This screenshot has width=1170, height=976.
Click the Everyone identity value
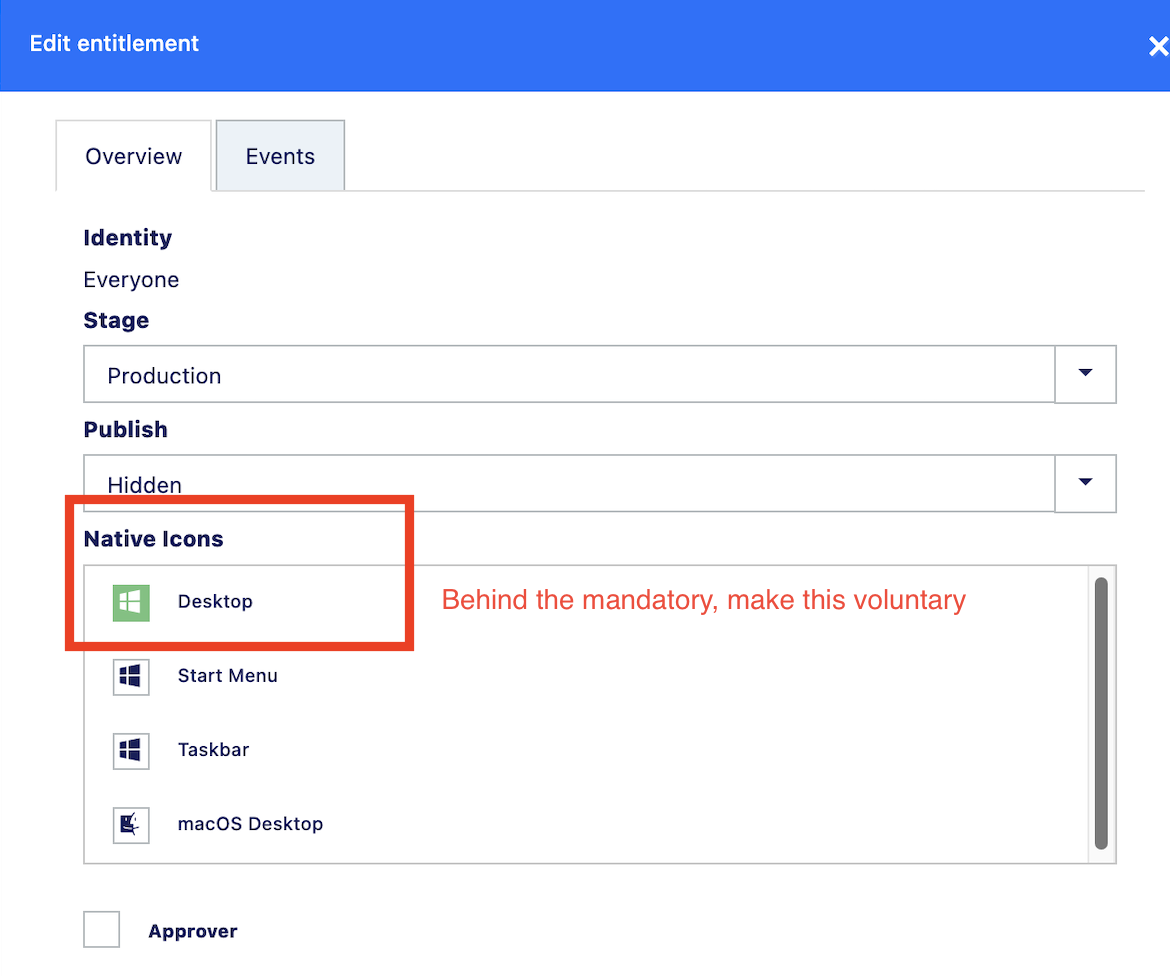(x=131, y=280)
